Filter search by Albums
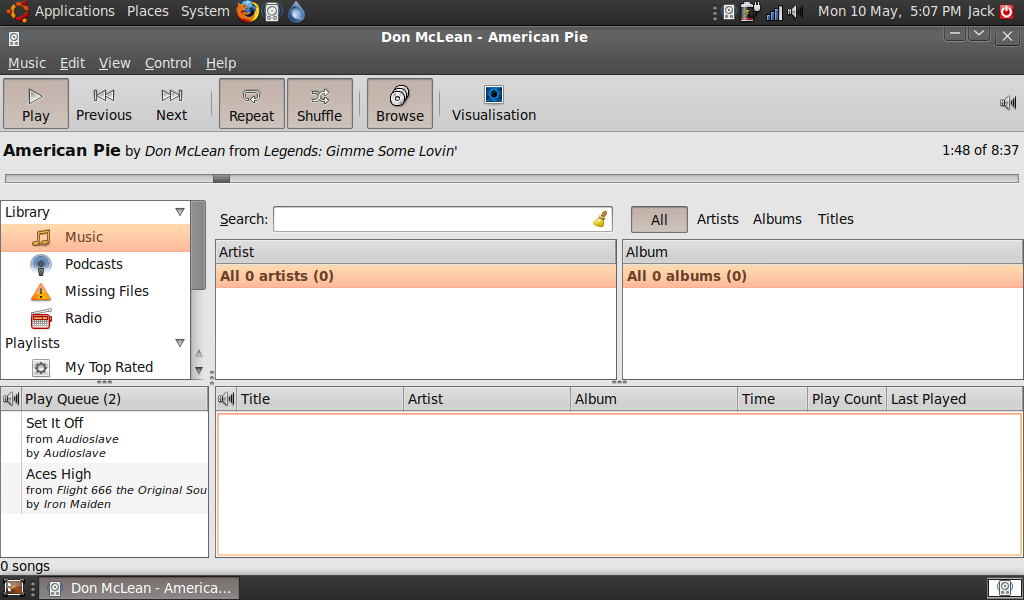The width and height of the screenshot is (1024, 600). click(777, 219)
